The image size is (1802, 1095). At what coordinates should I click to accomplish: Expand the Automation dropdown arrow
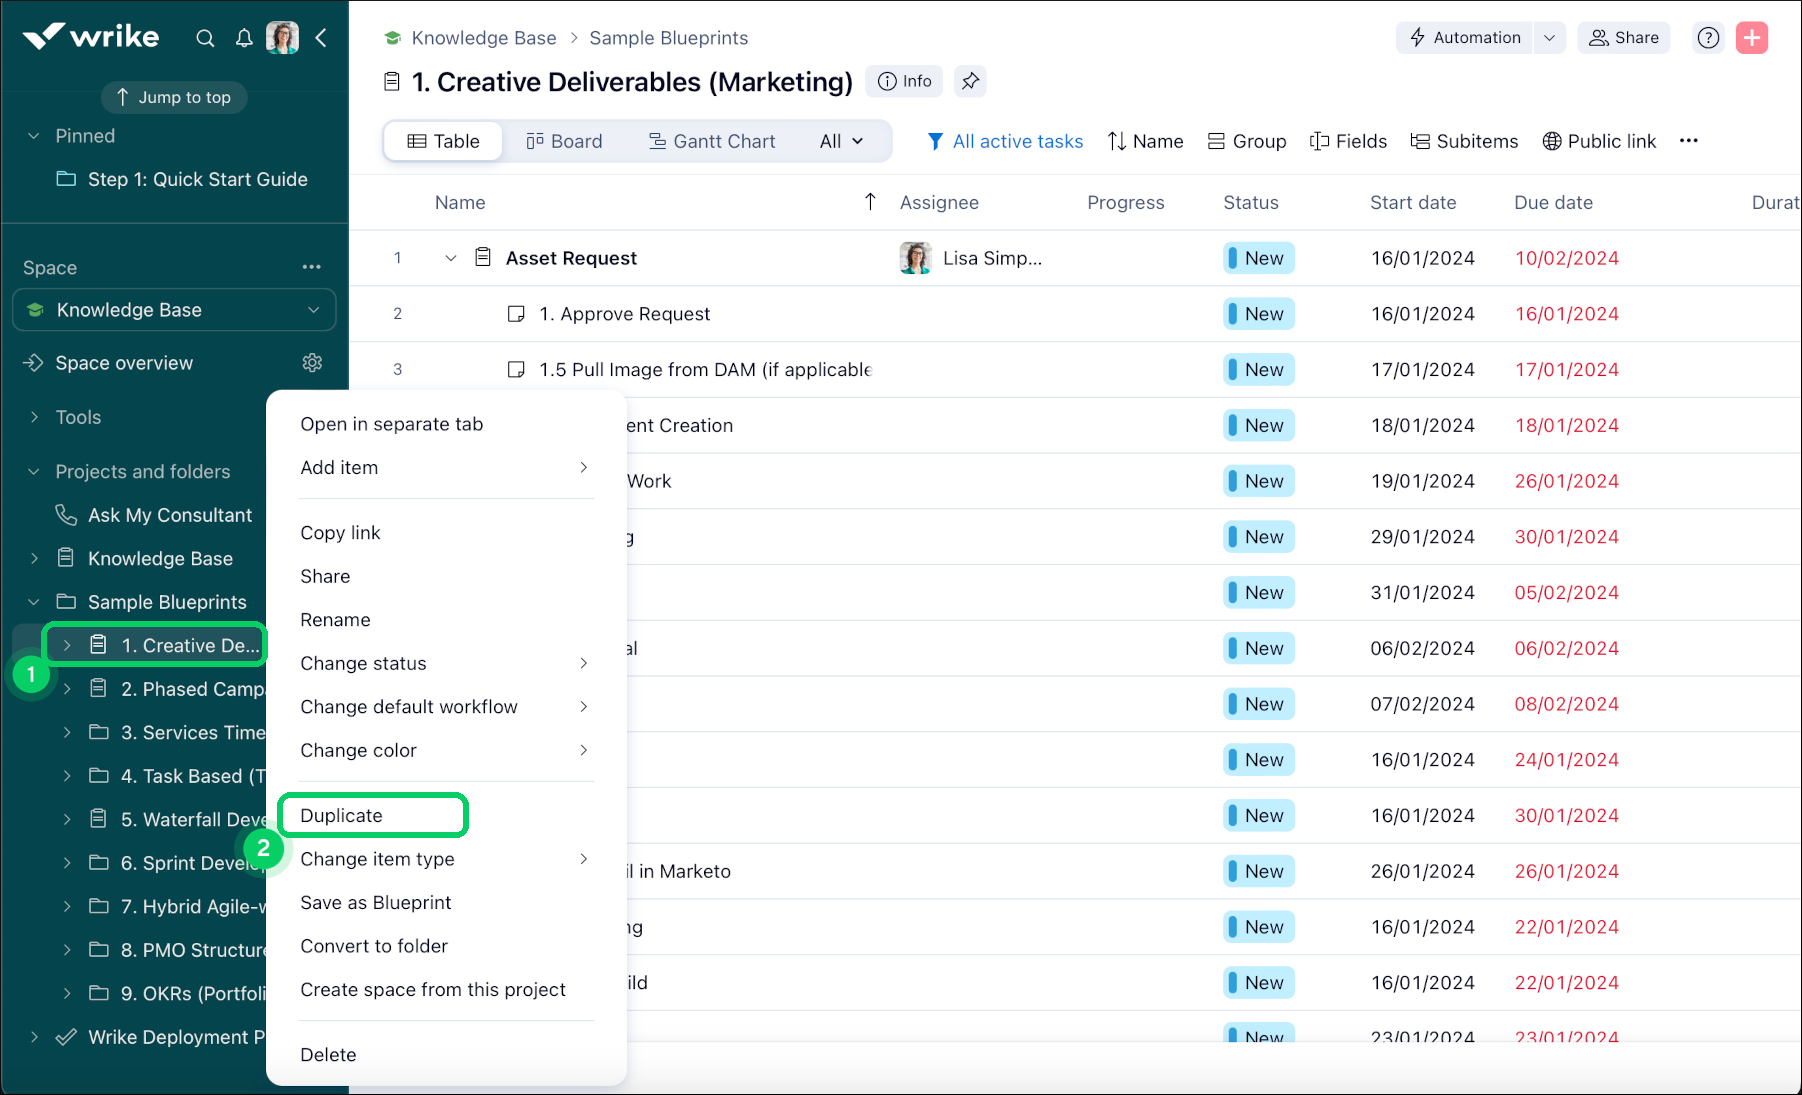click(1549, 38)
